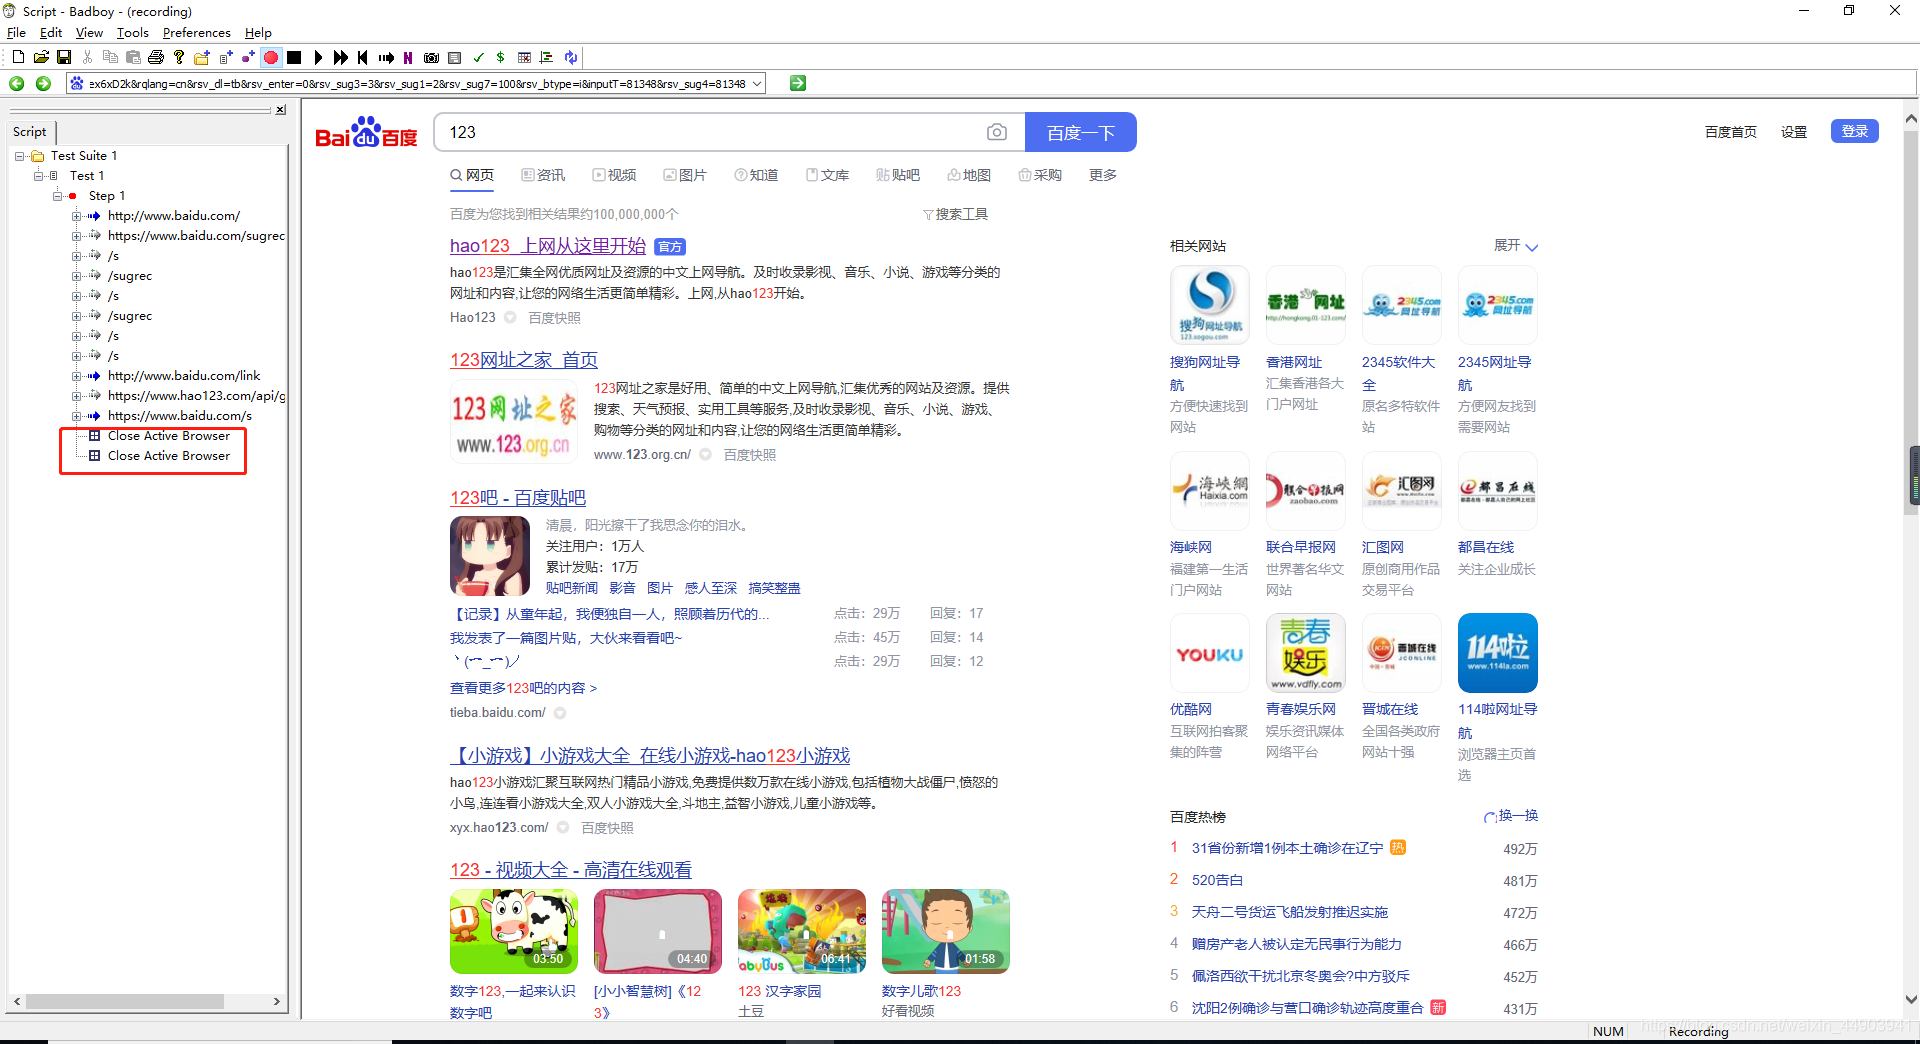Collapse Test Suite 1 node

tap(20, 156)
